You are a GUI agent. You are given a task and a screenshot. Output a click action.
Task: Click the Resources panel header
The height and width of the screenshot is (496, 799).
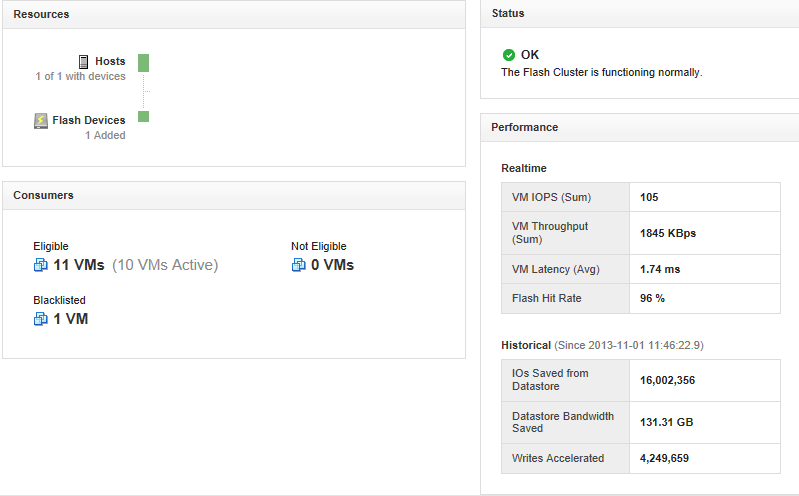coord(234,14)
